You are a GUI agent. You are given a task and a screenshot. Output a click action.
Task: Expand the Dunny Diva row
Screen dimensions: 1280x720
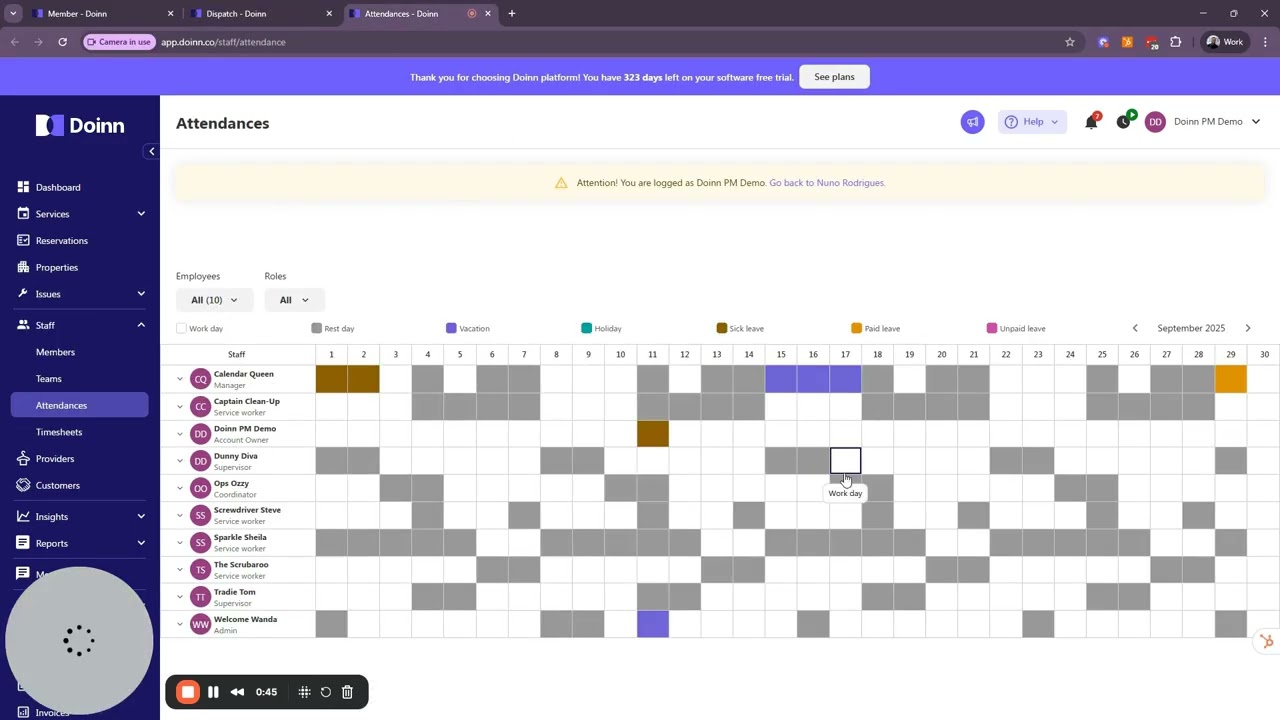point(180,461)
